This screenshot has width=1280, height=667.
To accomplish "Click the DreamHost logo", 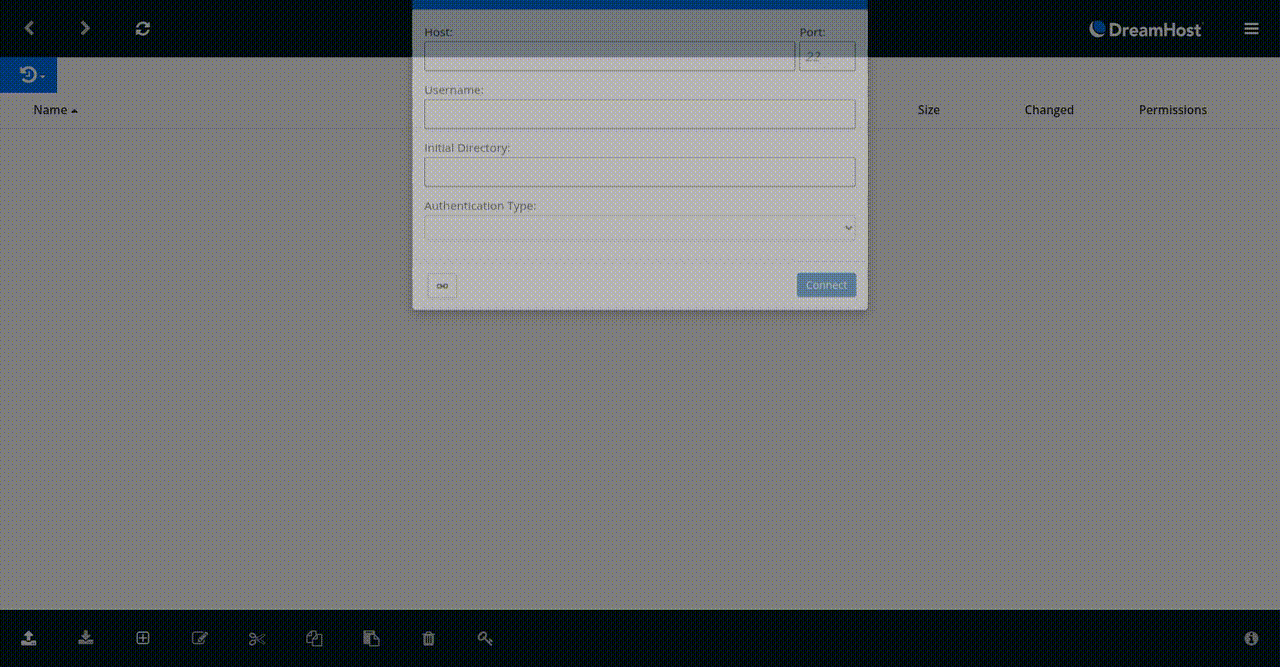I will [1146, 29].
